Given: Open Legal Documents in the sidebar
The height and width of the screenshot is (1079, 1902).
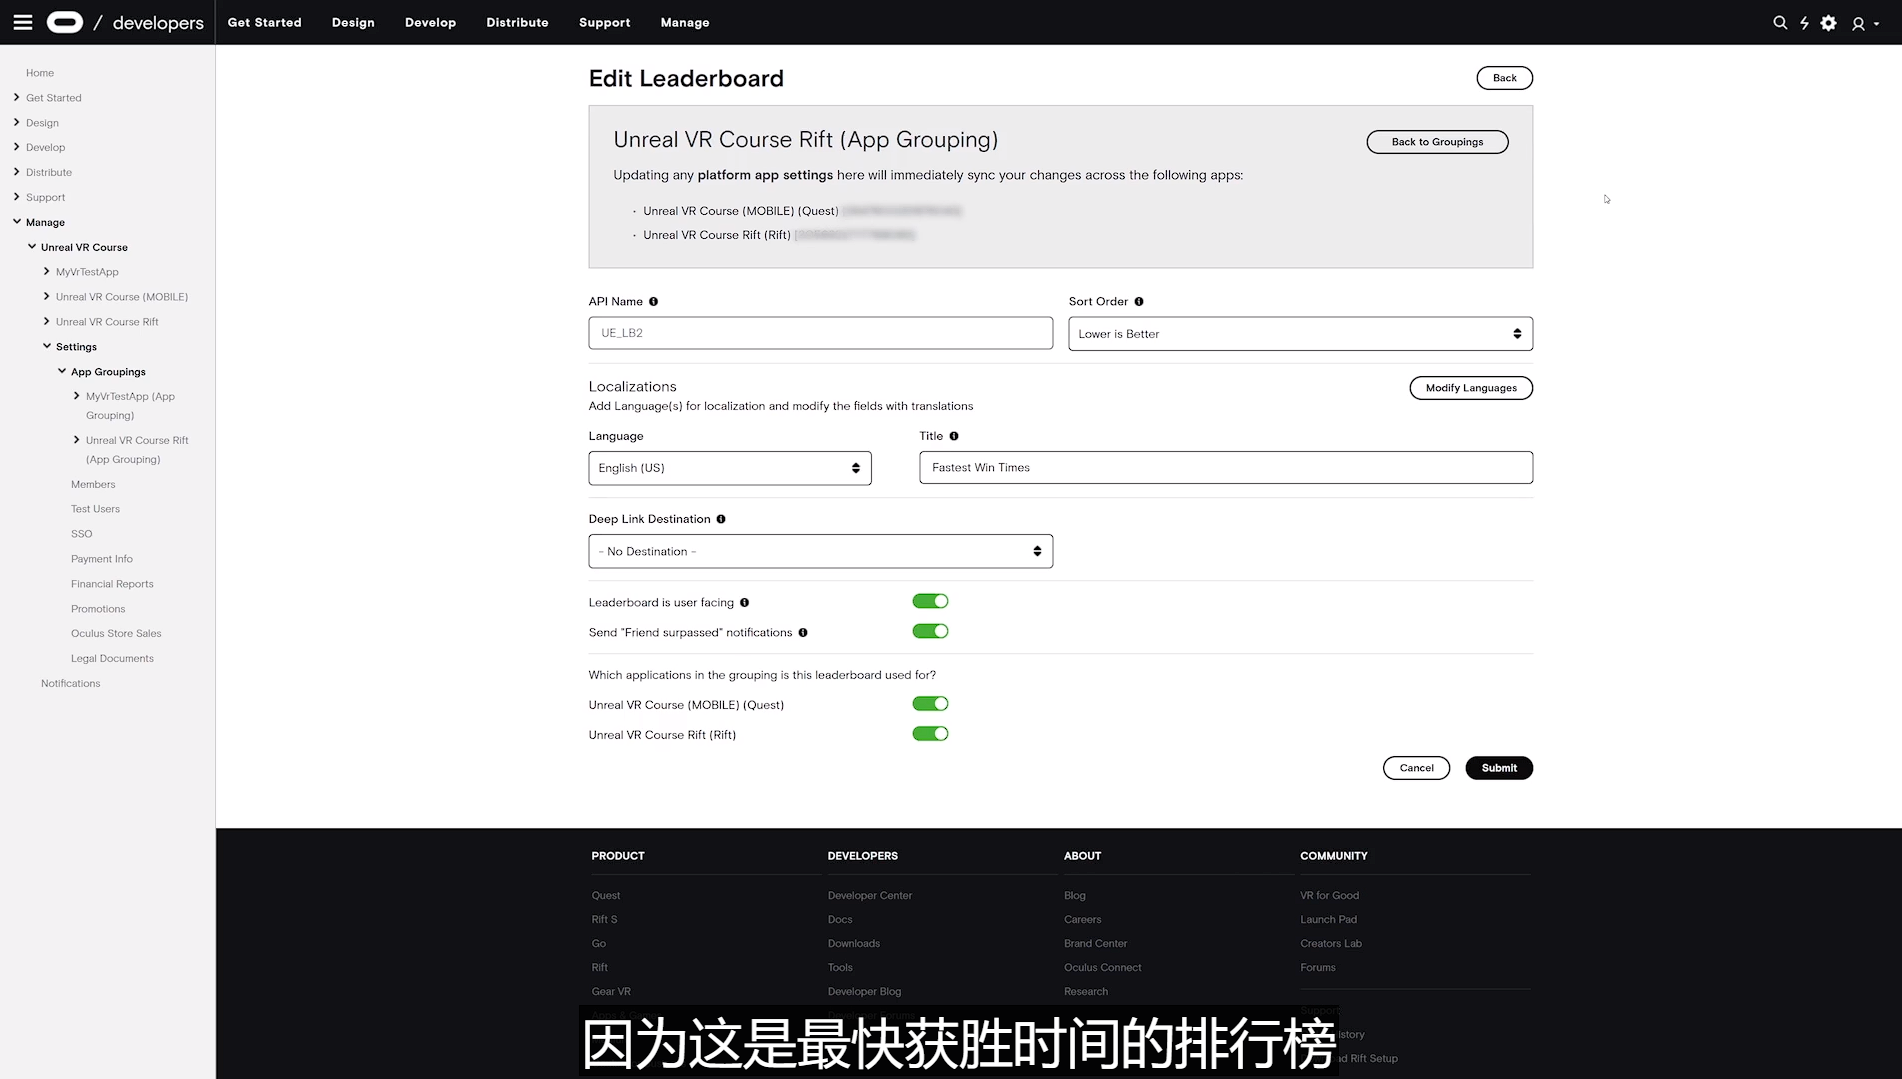Looking at the screenshot, I should point(112,659).
